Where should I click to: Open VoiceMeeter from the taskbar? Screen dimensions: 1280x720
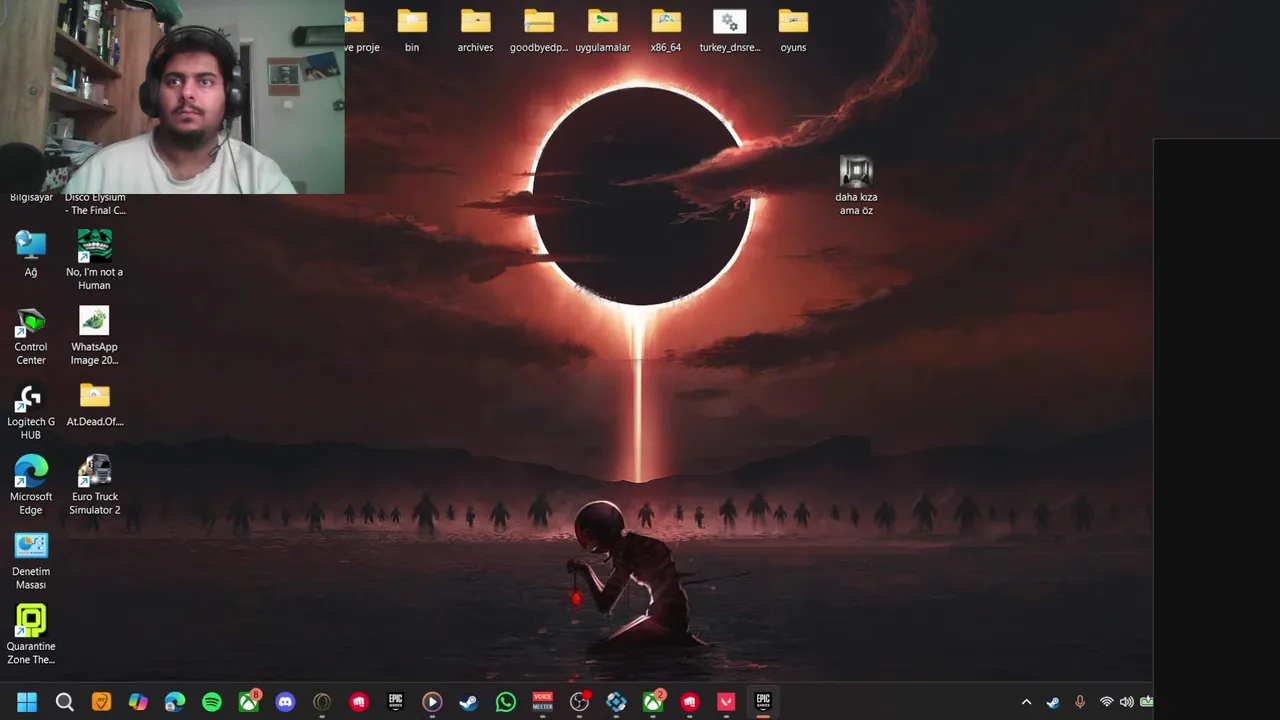pyautogui.click(x=542, y=702)
